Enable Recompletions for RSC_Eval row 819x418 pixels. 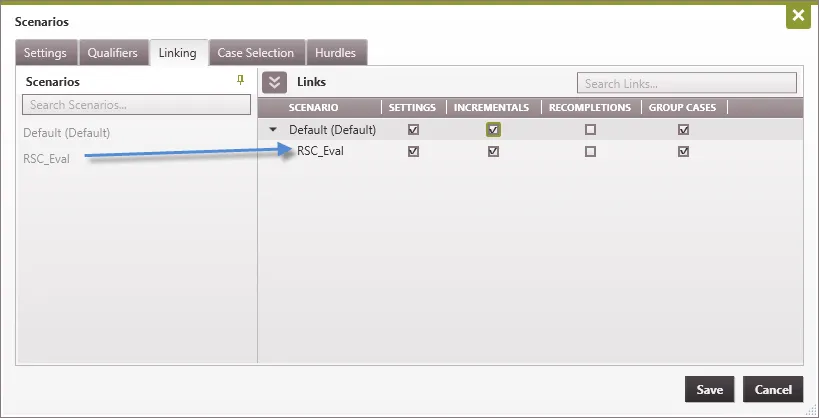(590, 152)
